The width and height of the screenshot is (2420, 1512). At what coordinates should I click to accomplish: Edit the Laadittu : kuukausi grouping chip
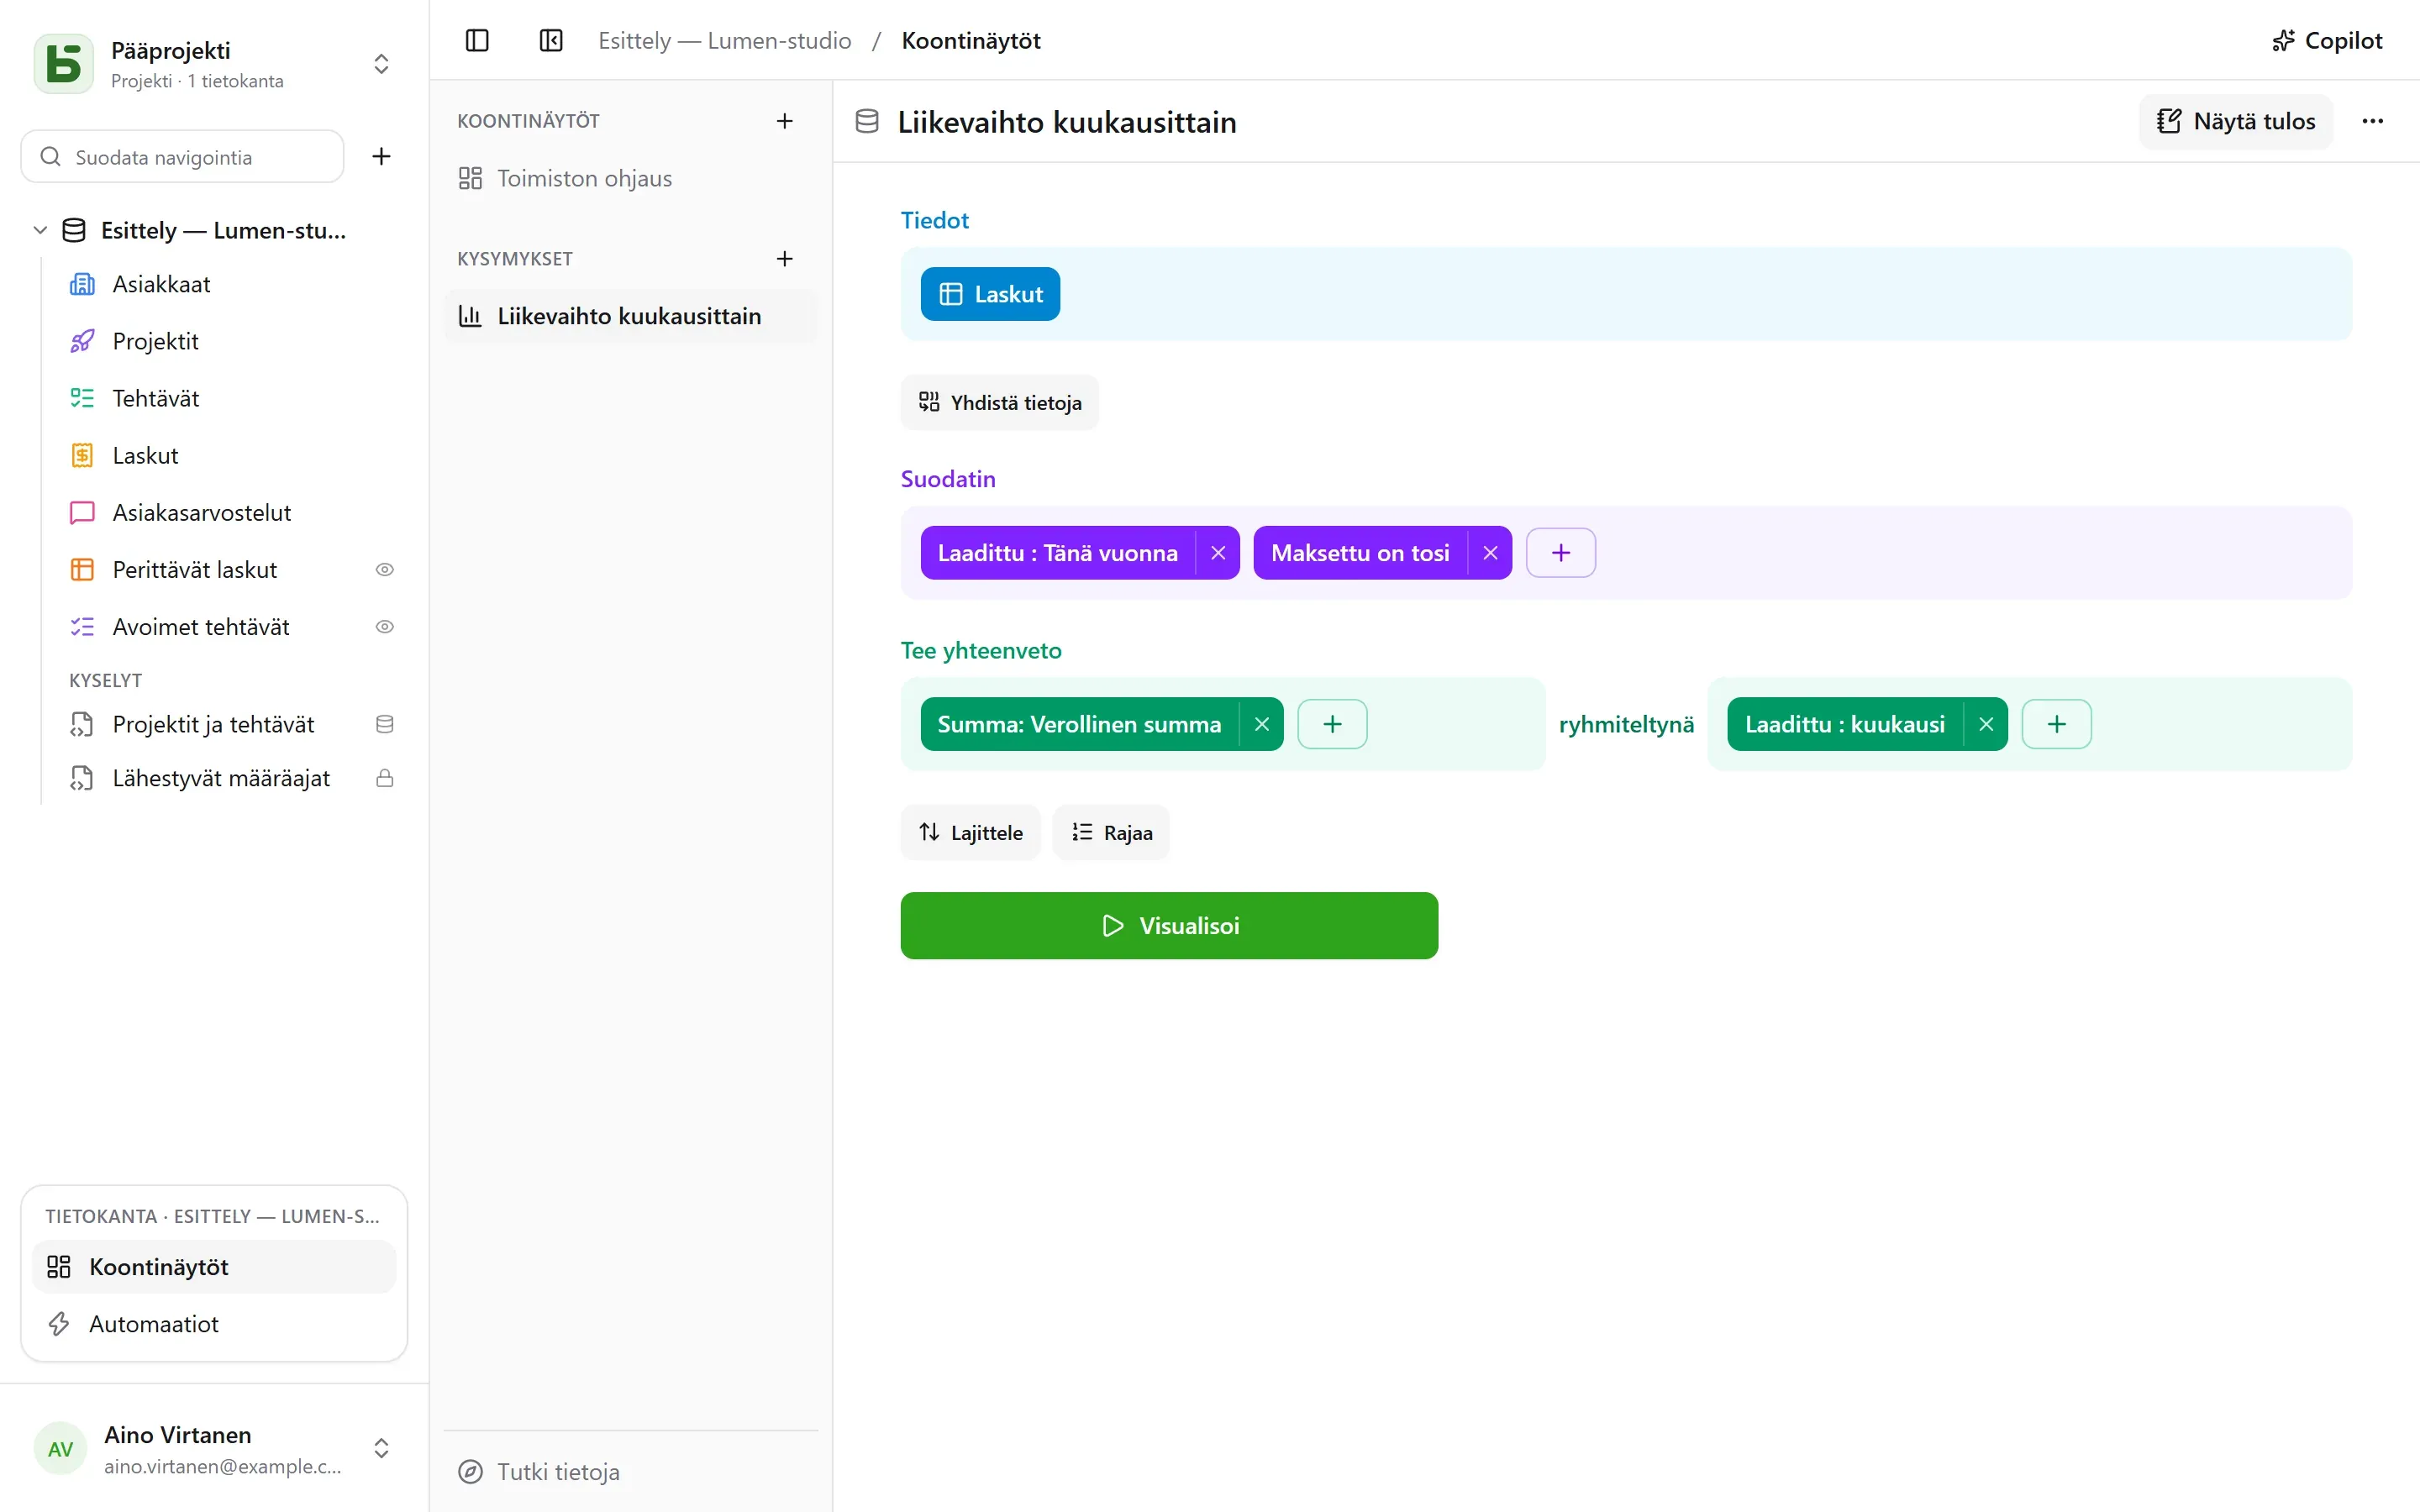(1844, 724)
